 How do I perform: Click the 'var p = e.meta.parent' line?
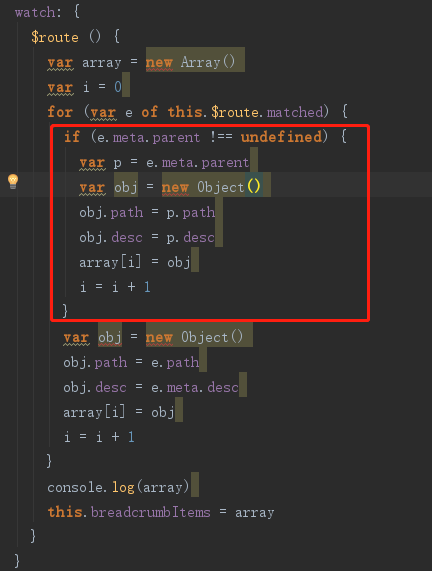(x=164, y=162)
